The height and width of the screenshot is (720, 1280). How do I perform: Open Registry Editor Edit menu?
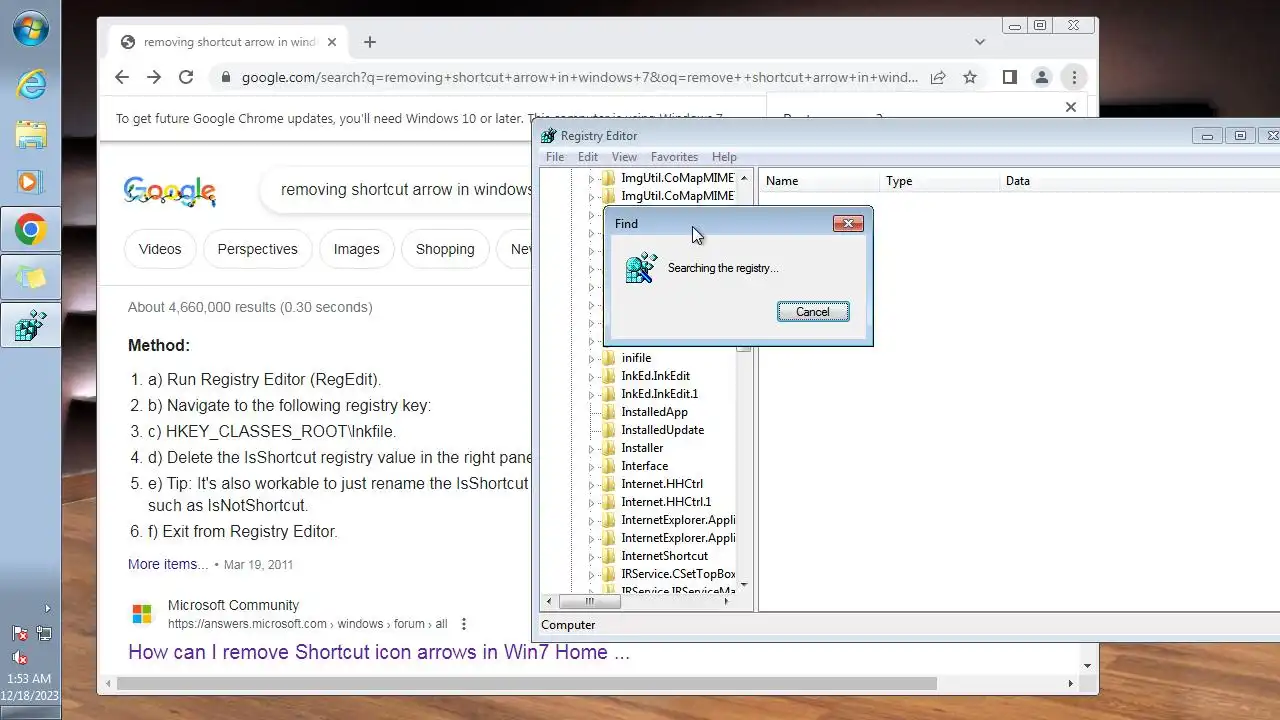pyautogui.click(x=588, y=157)
